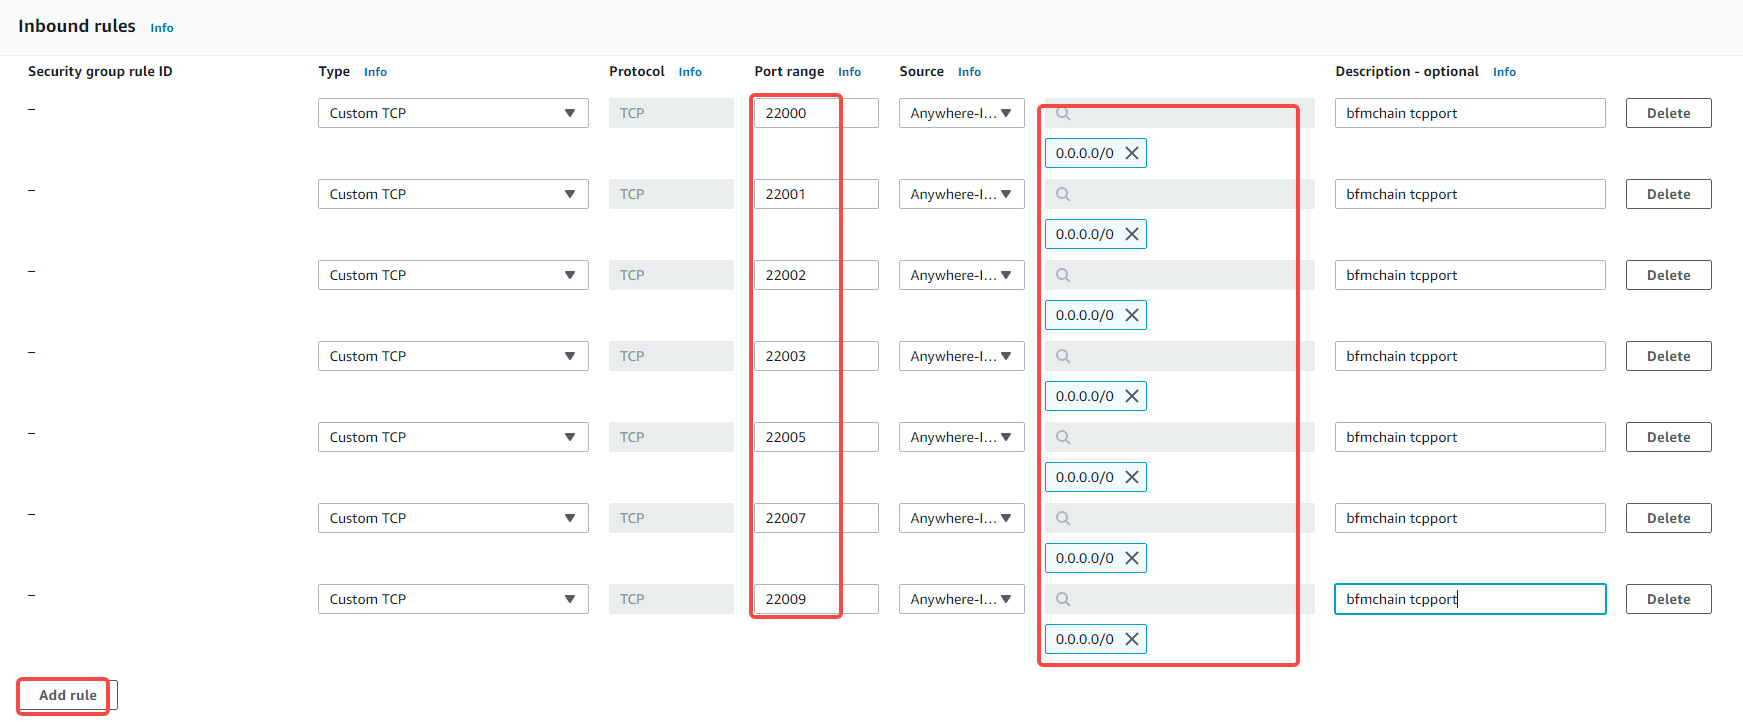Delete the port 22001 inbound rule
Viewport: 1743px width, 727px height.
coord(1668,194)
